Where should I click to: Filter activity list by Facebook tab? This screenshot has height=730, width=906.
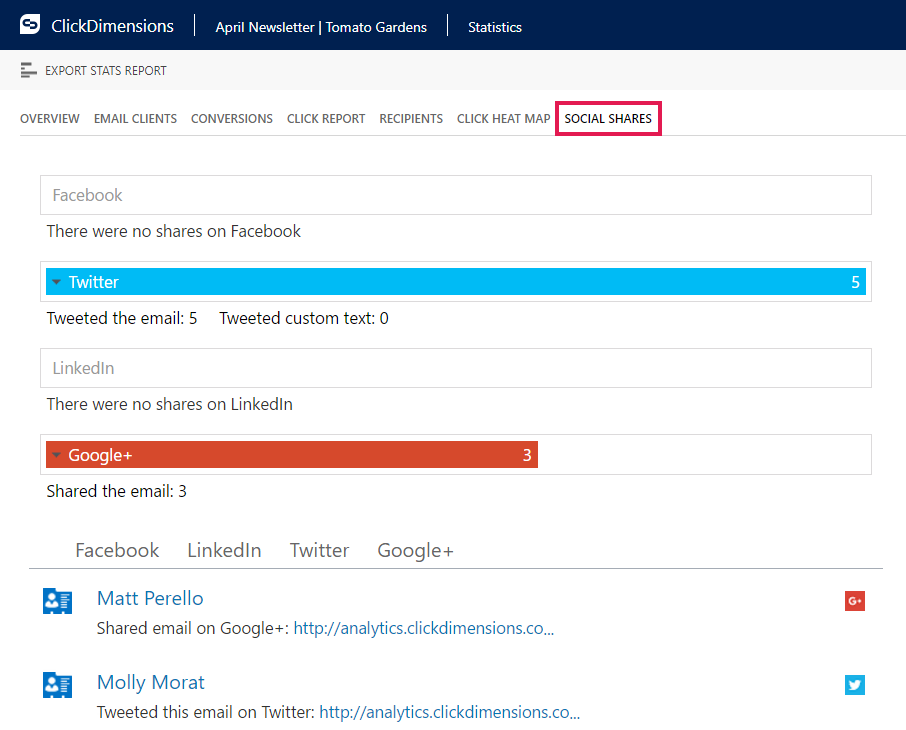(117, 550)
